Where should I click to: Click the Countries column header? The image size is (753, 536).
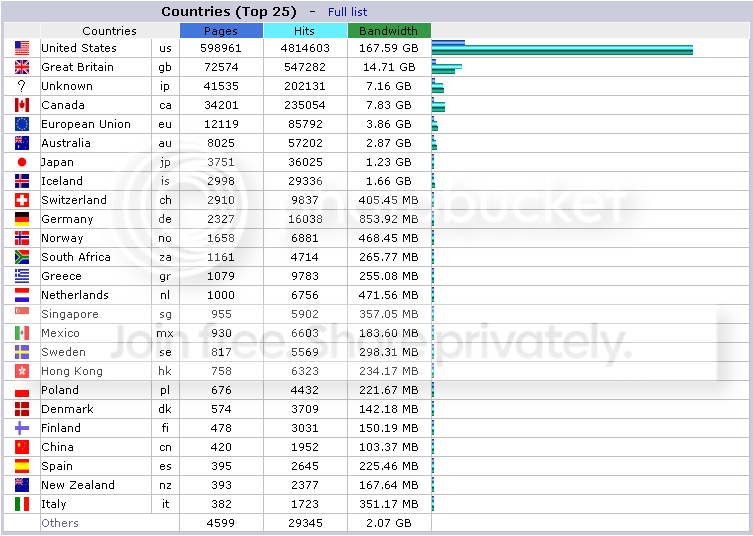tap(109, 31)
